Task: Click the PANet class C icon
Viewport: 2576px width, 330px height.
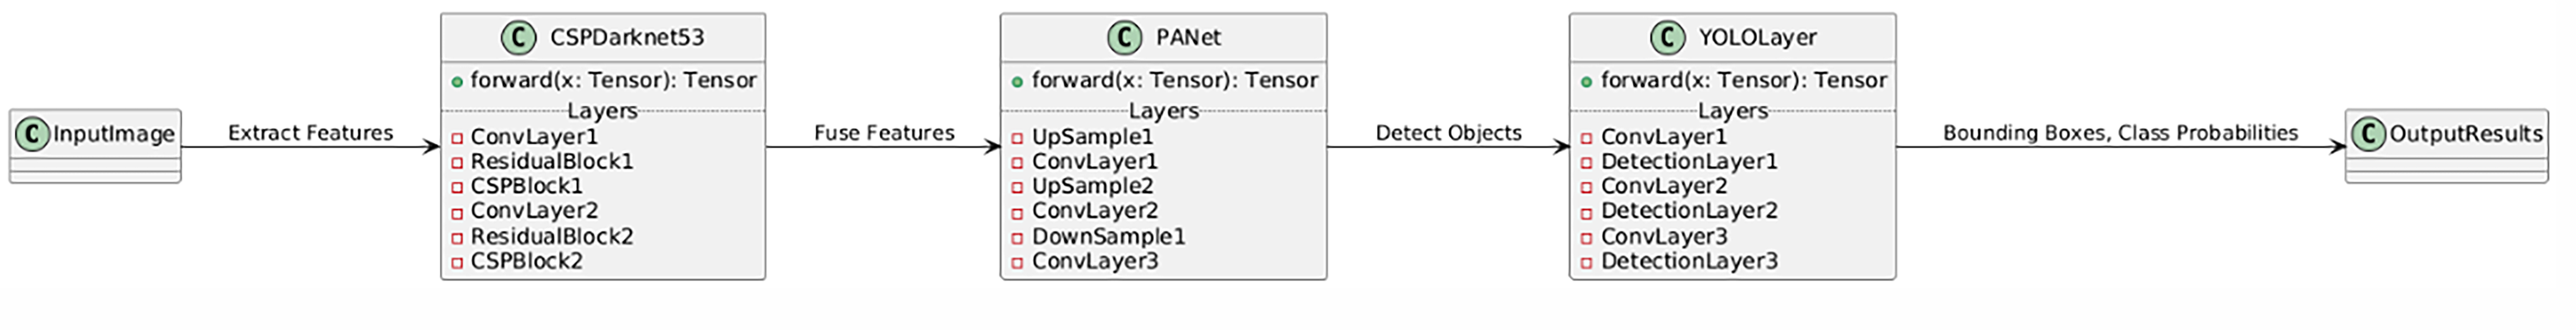Action: [1125, 38]
